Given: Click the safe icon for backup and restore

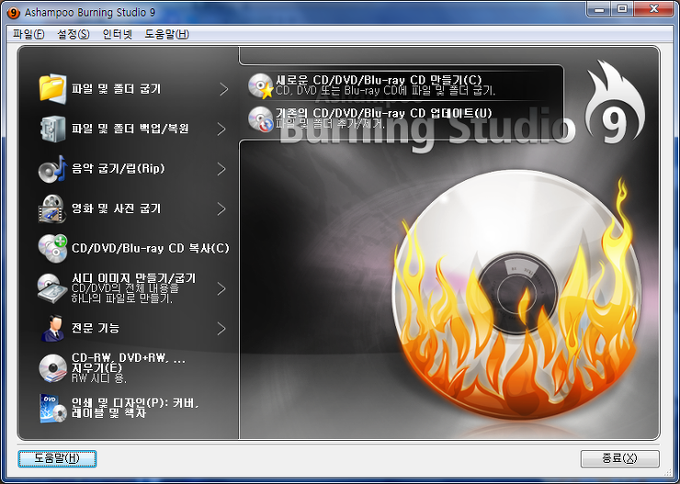Looking at the screenshot, I should (x=52, y=128).
